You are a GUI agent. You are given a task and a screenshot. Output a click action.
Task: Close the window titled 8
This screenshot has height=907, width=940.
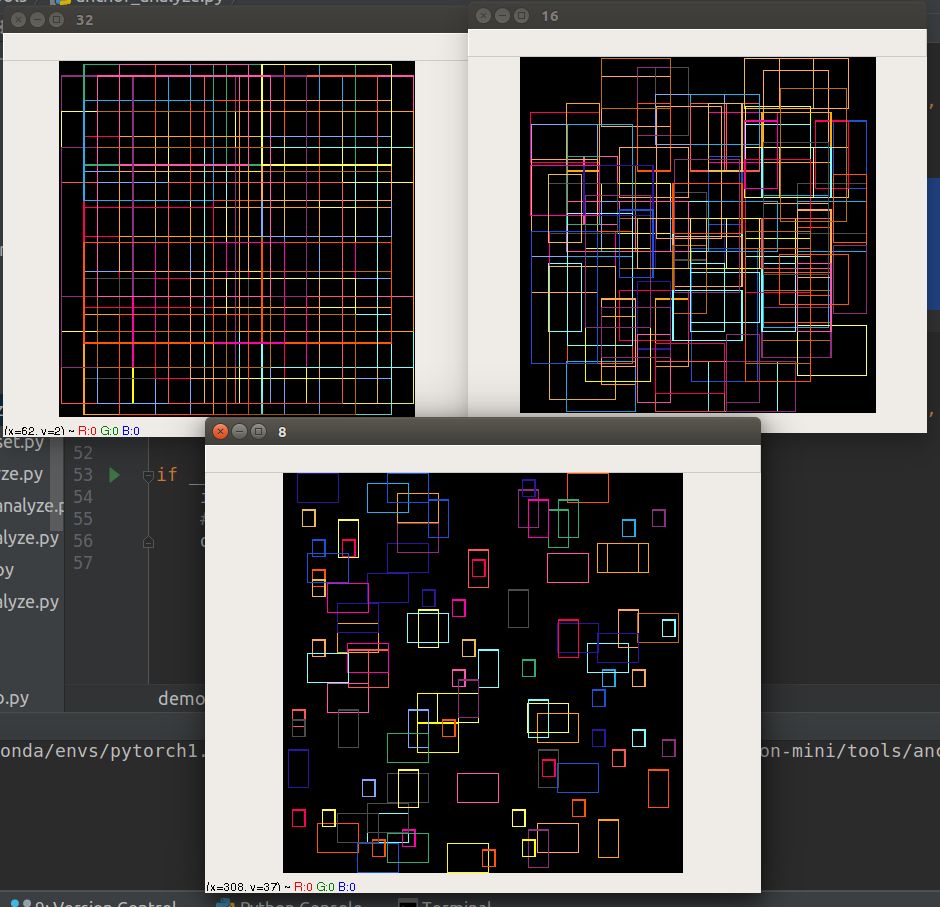tap(220, 431)
